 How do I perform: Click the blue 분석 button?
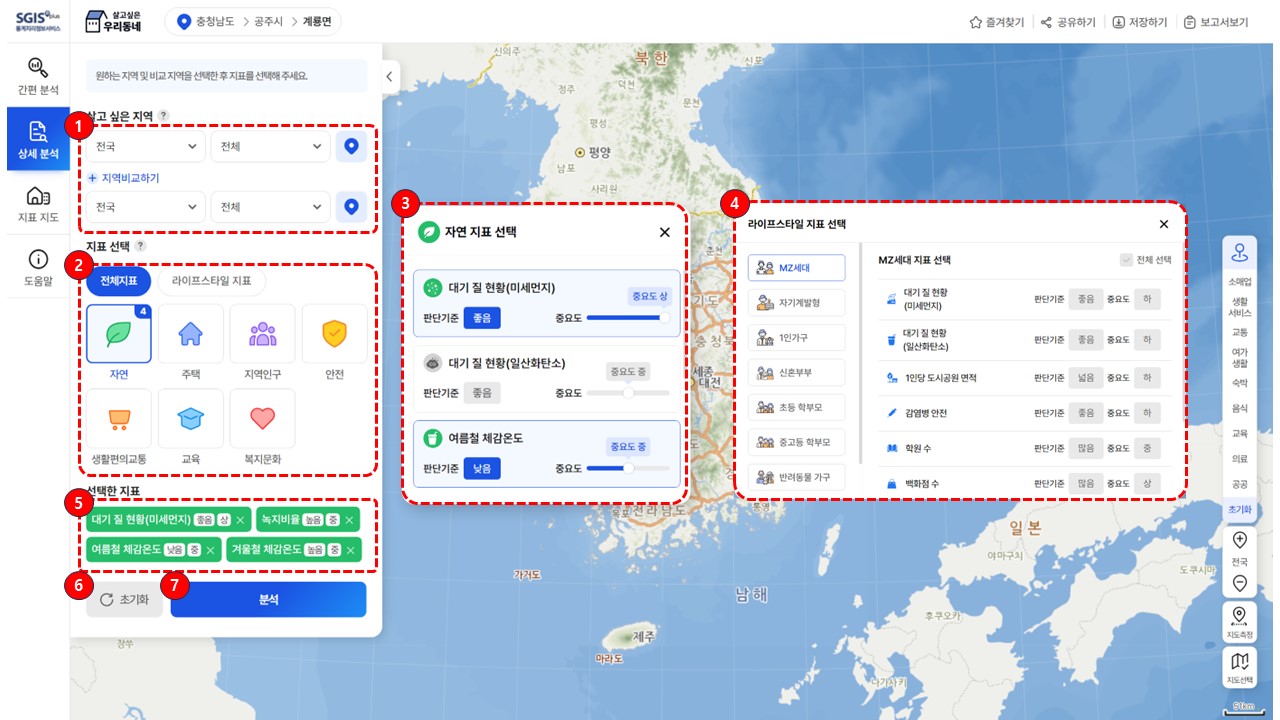pos(268,600)
